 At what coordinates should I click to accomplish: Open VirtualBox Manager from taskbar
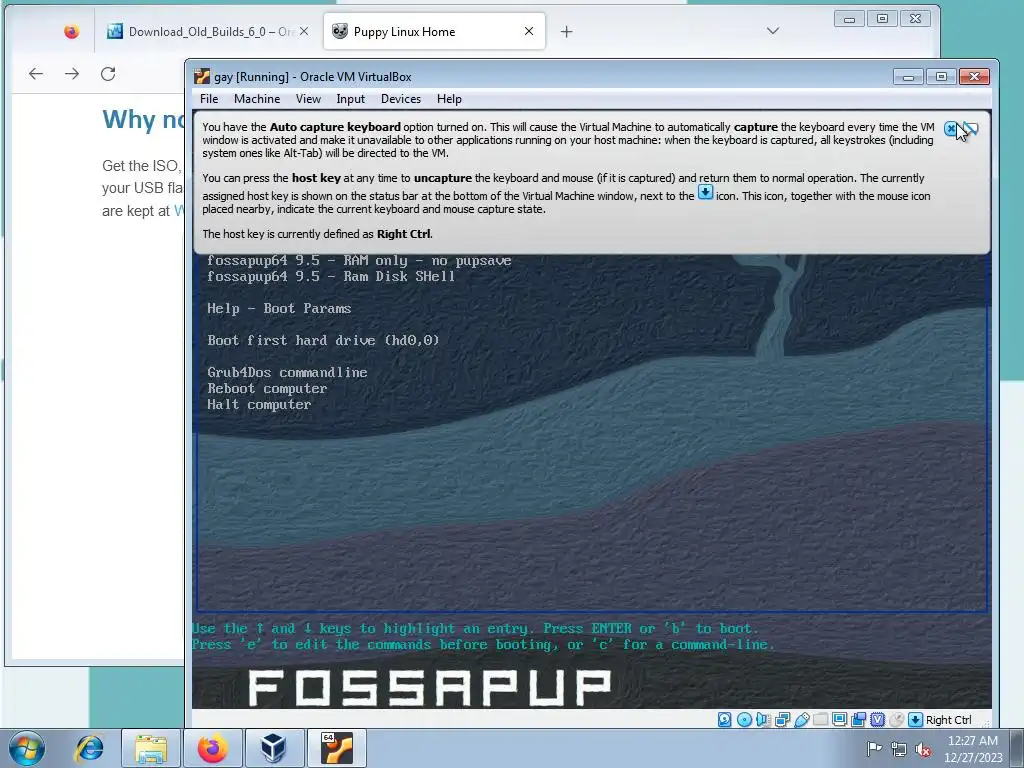pyautogui.click(x=274, y=748)
